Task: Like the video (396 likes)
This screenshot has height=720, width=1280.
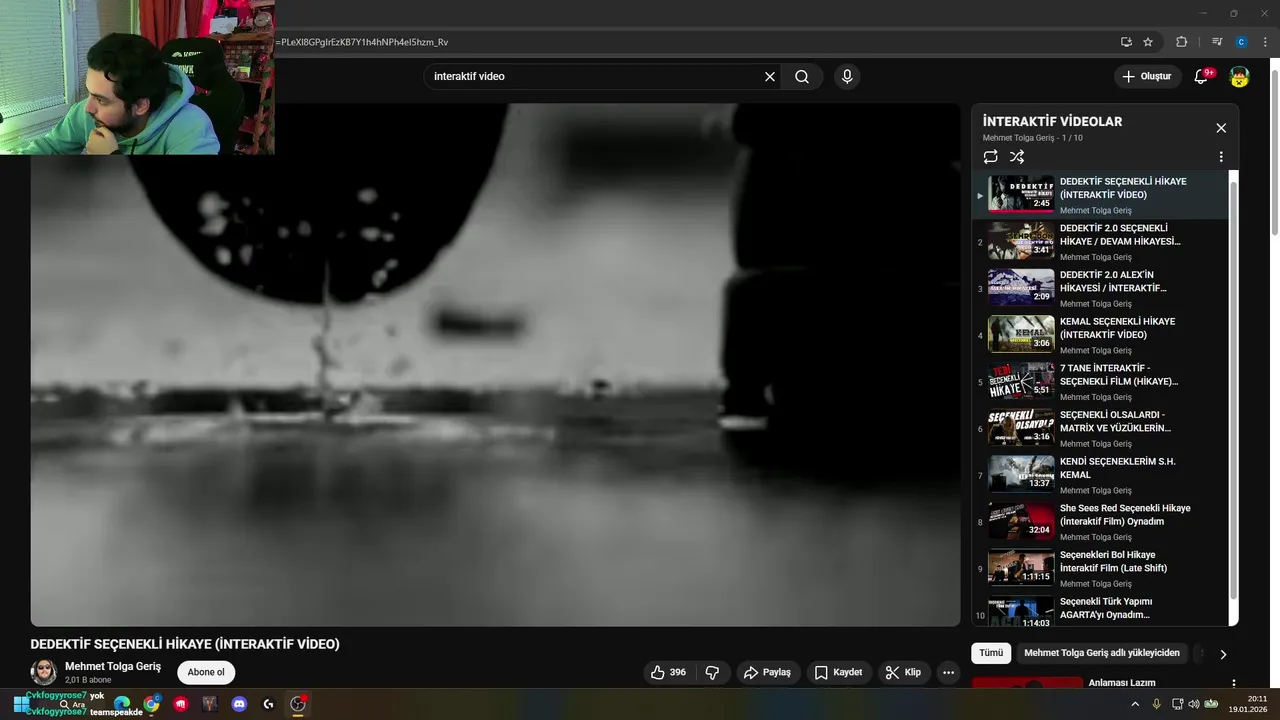Action: click(x=668, y=672)
